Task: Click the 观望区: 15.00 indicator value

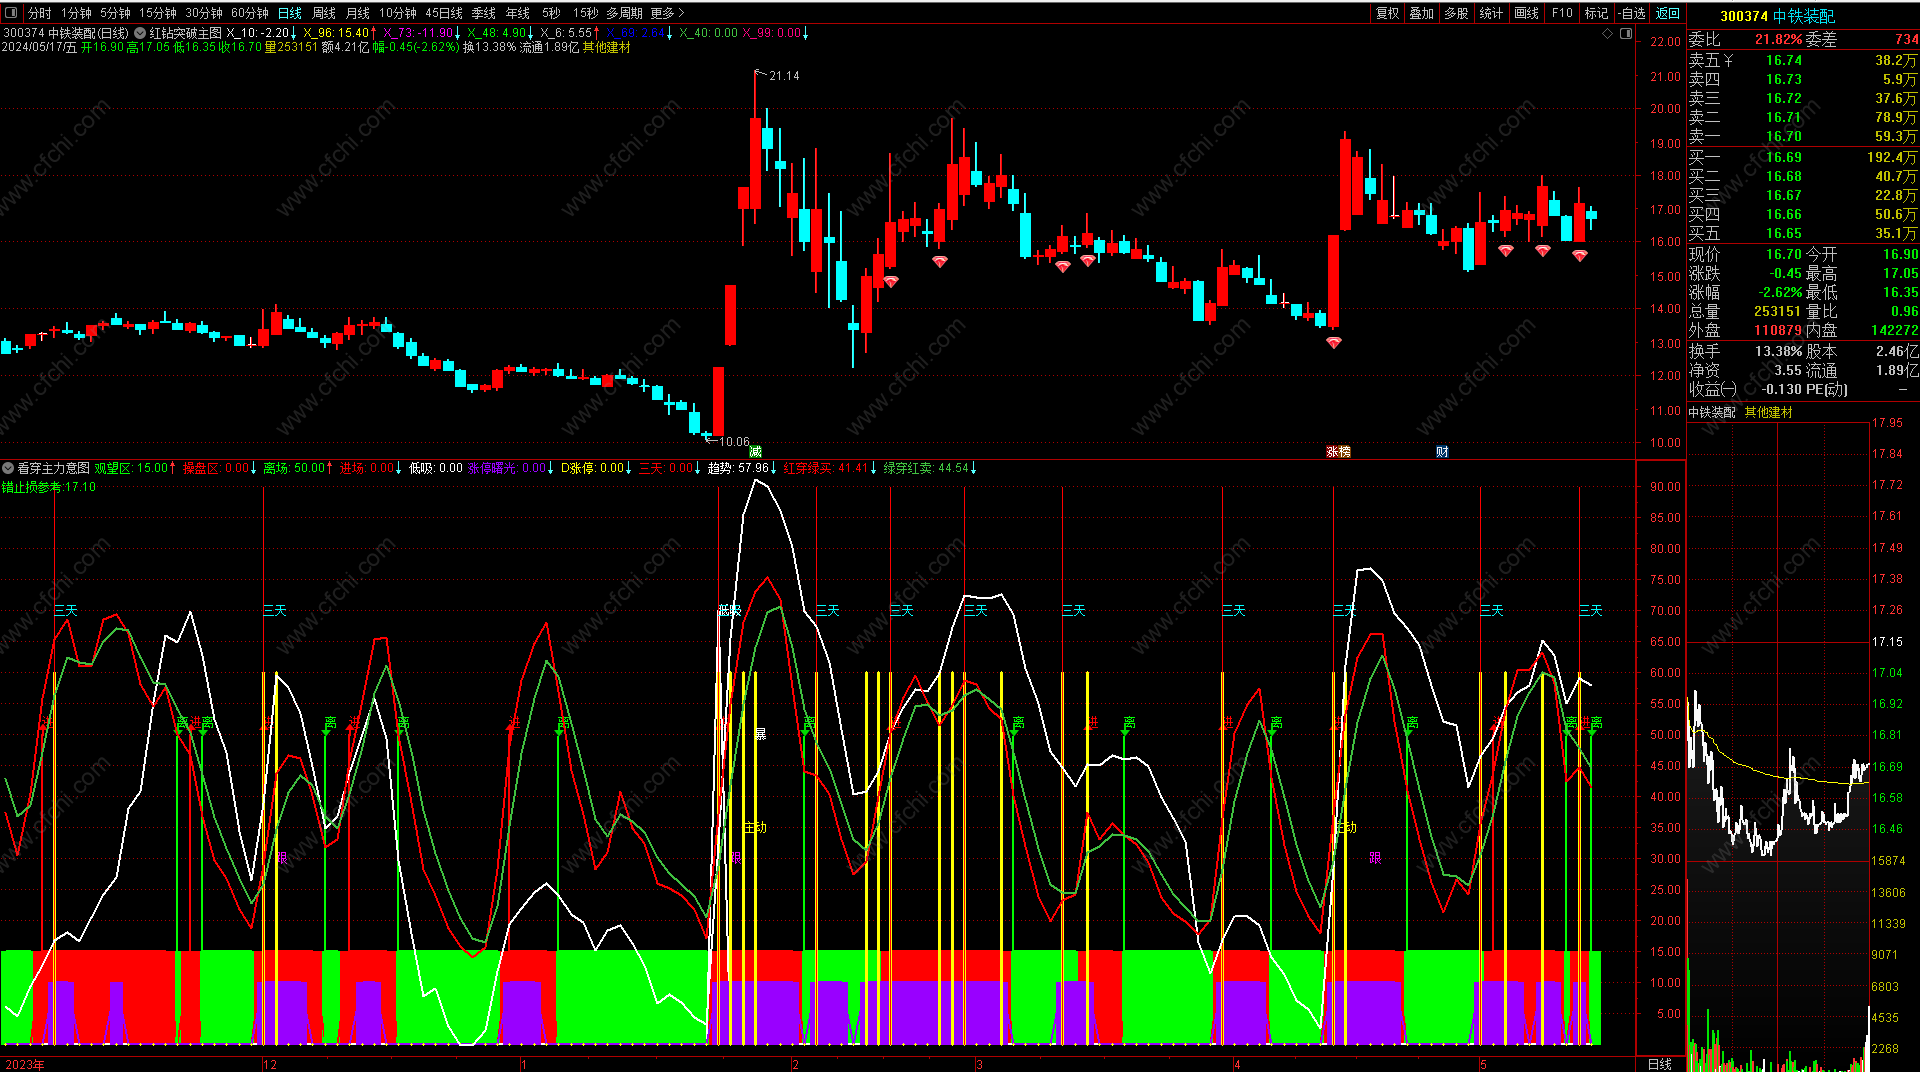Action: click(131, 468)
